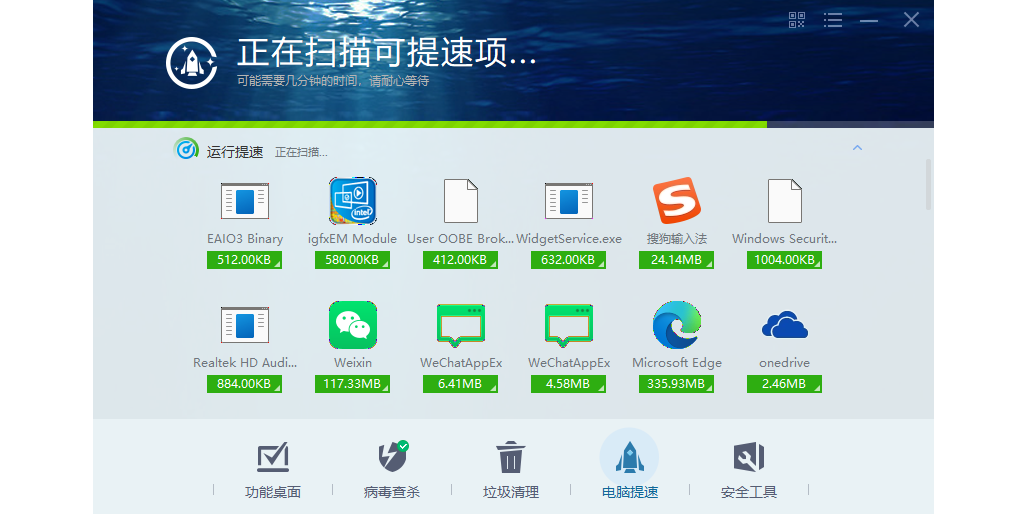
Task: Open the 412.00KB dropdown for User OOBE Broker
Action: coord(461,260)
